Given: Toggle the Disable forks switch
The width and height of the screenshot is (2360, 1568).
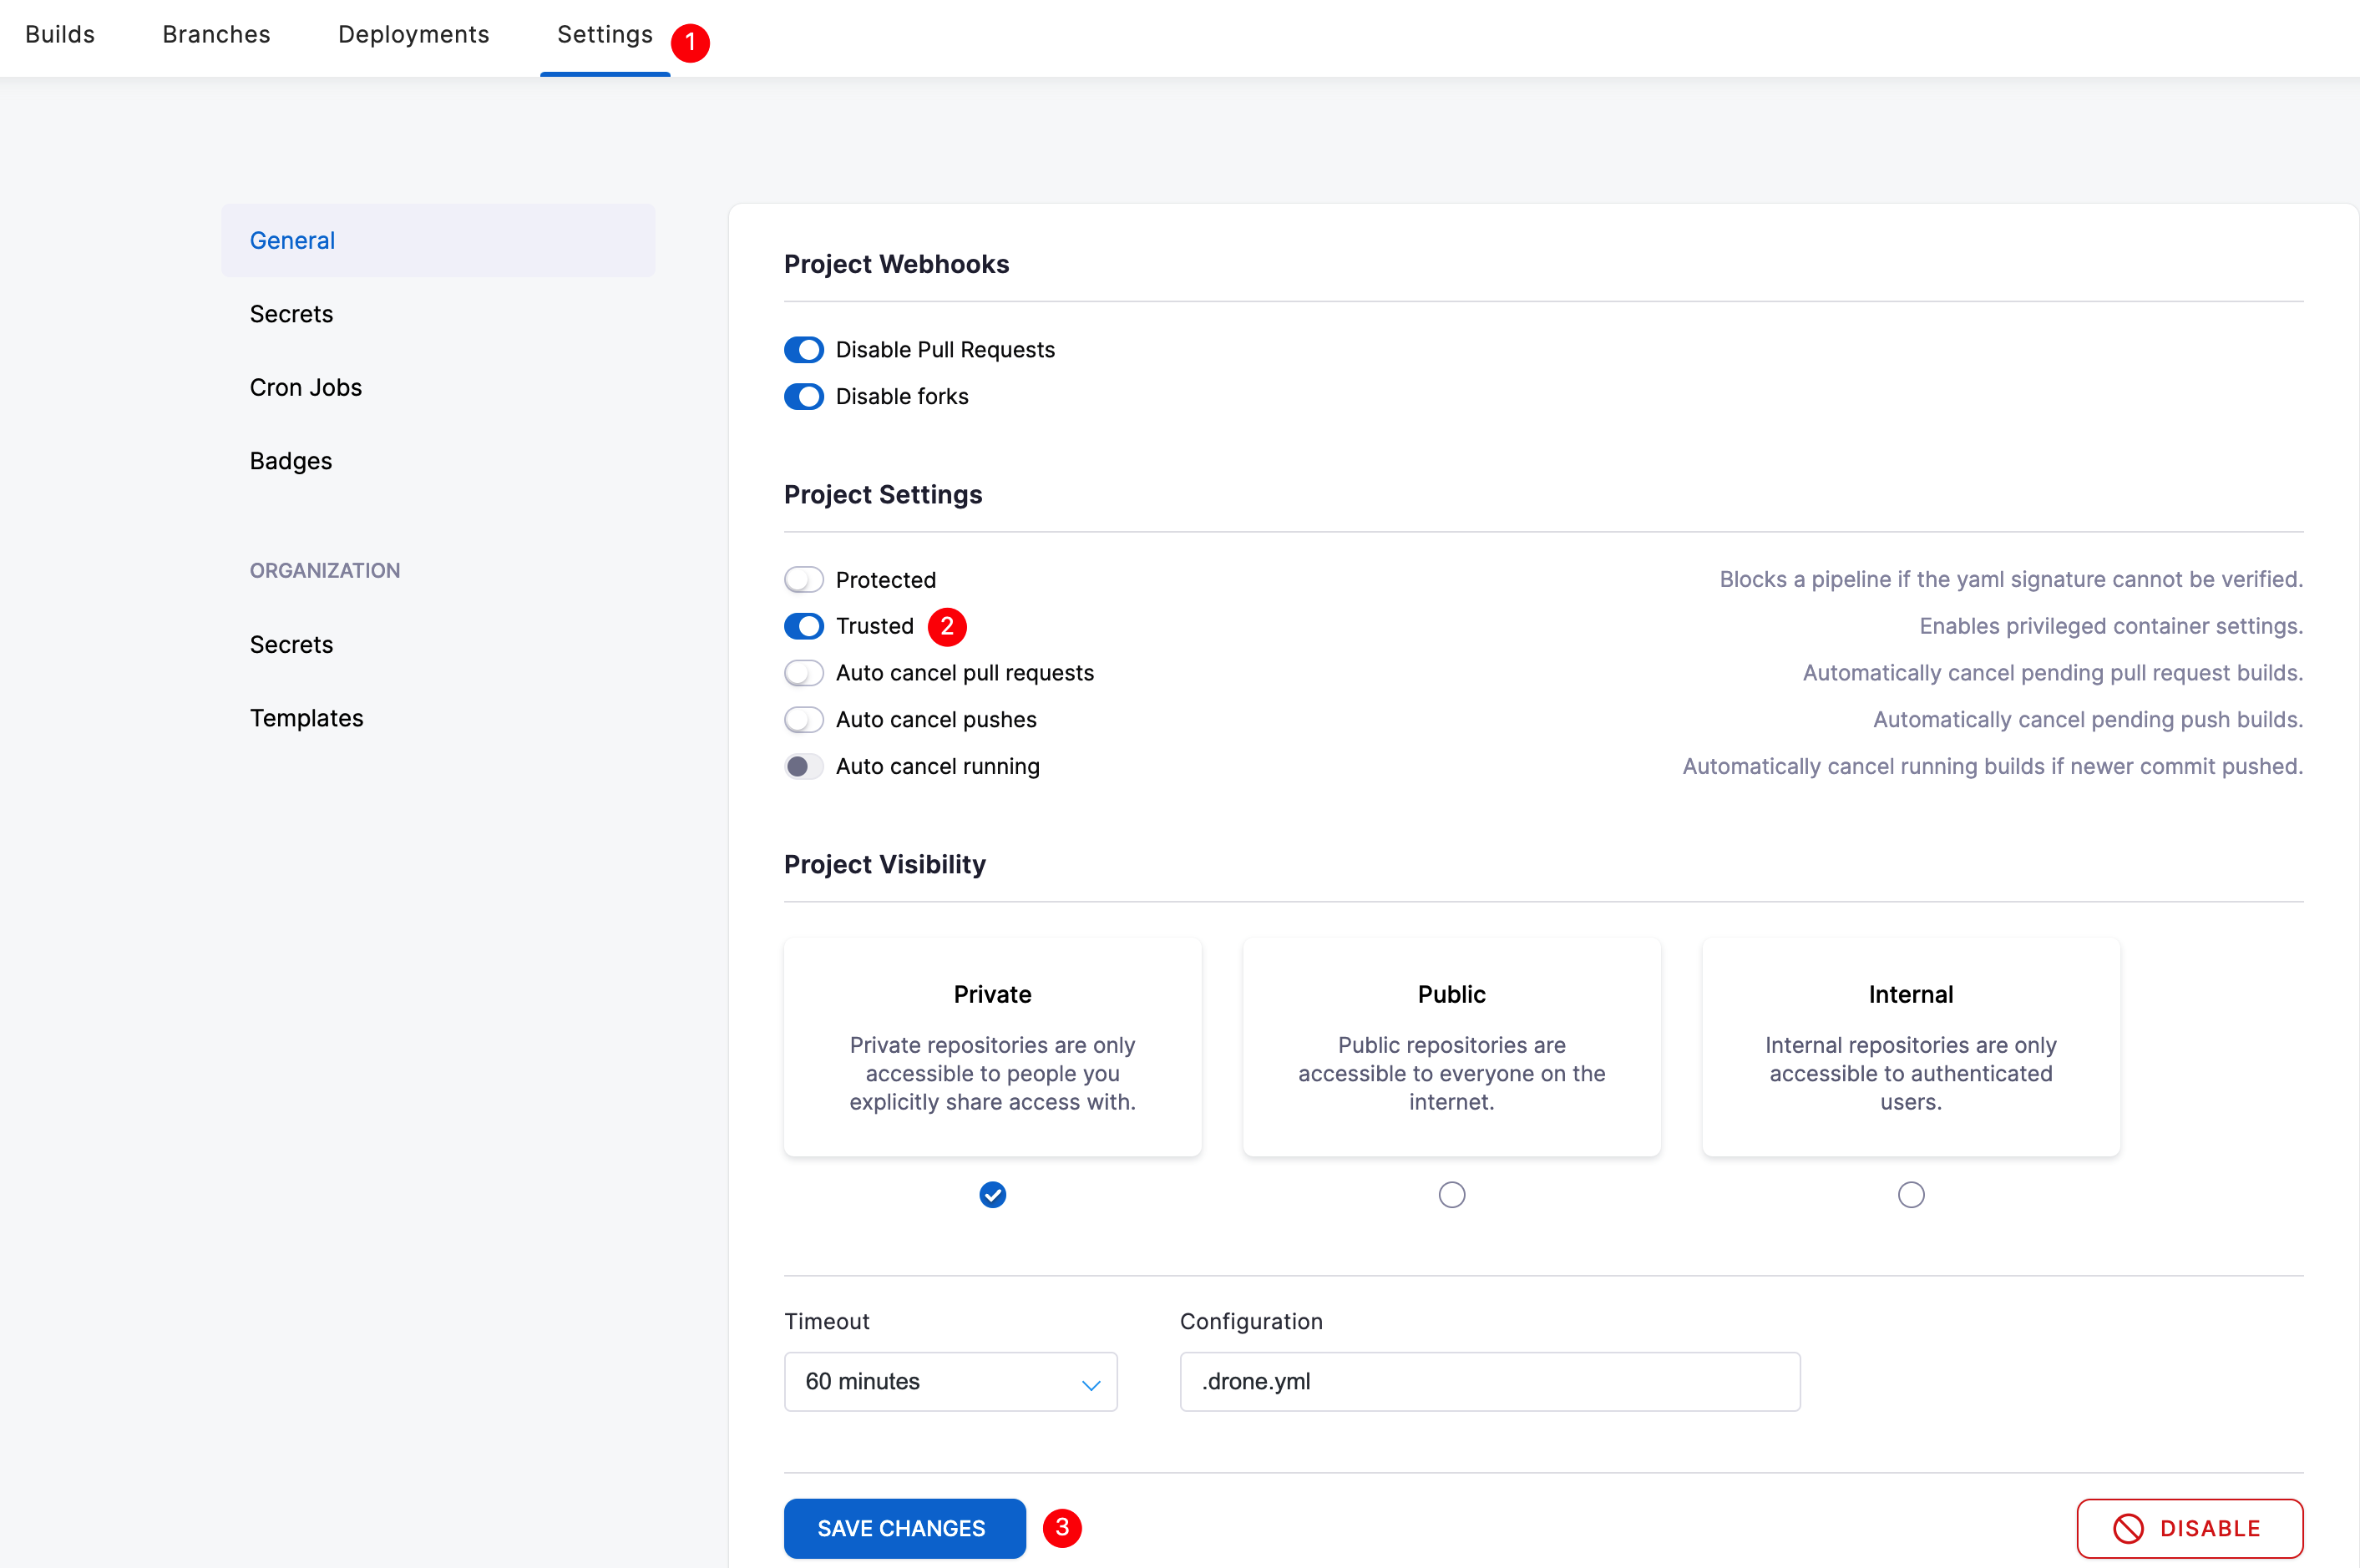Looking at the screenshot, I should pos(804,397).
